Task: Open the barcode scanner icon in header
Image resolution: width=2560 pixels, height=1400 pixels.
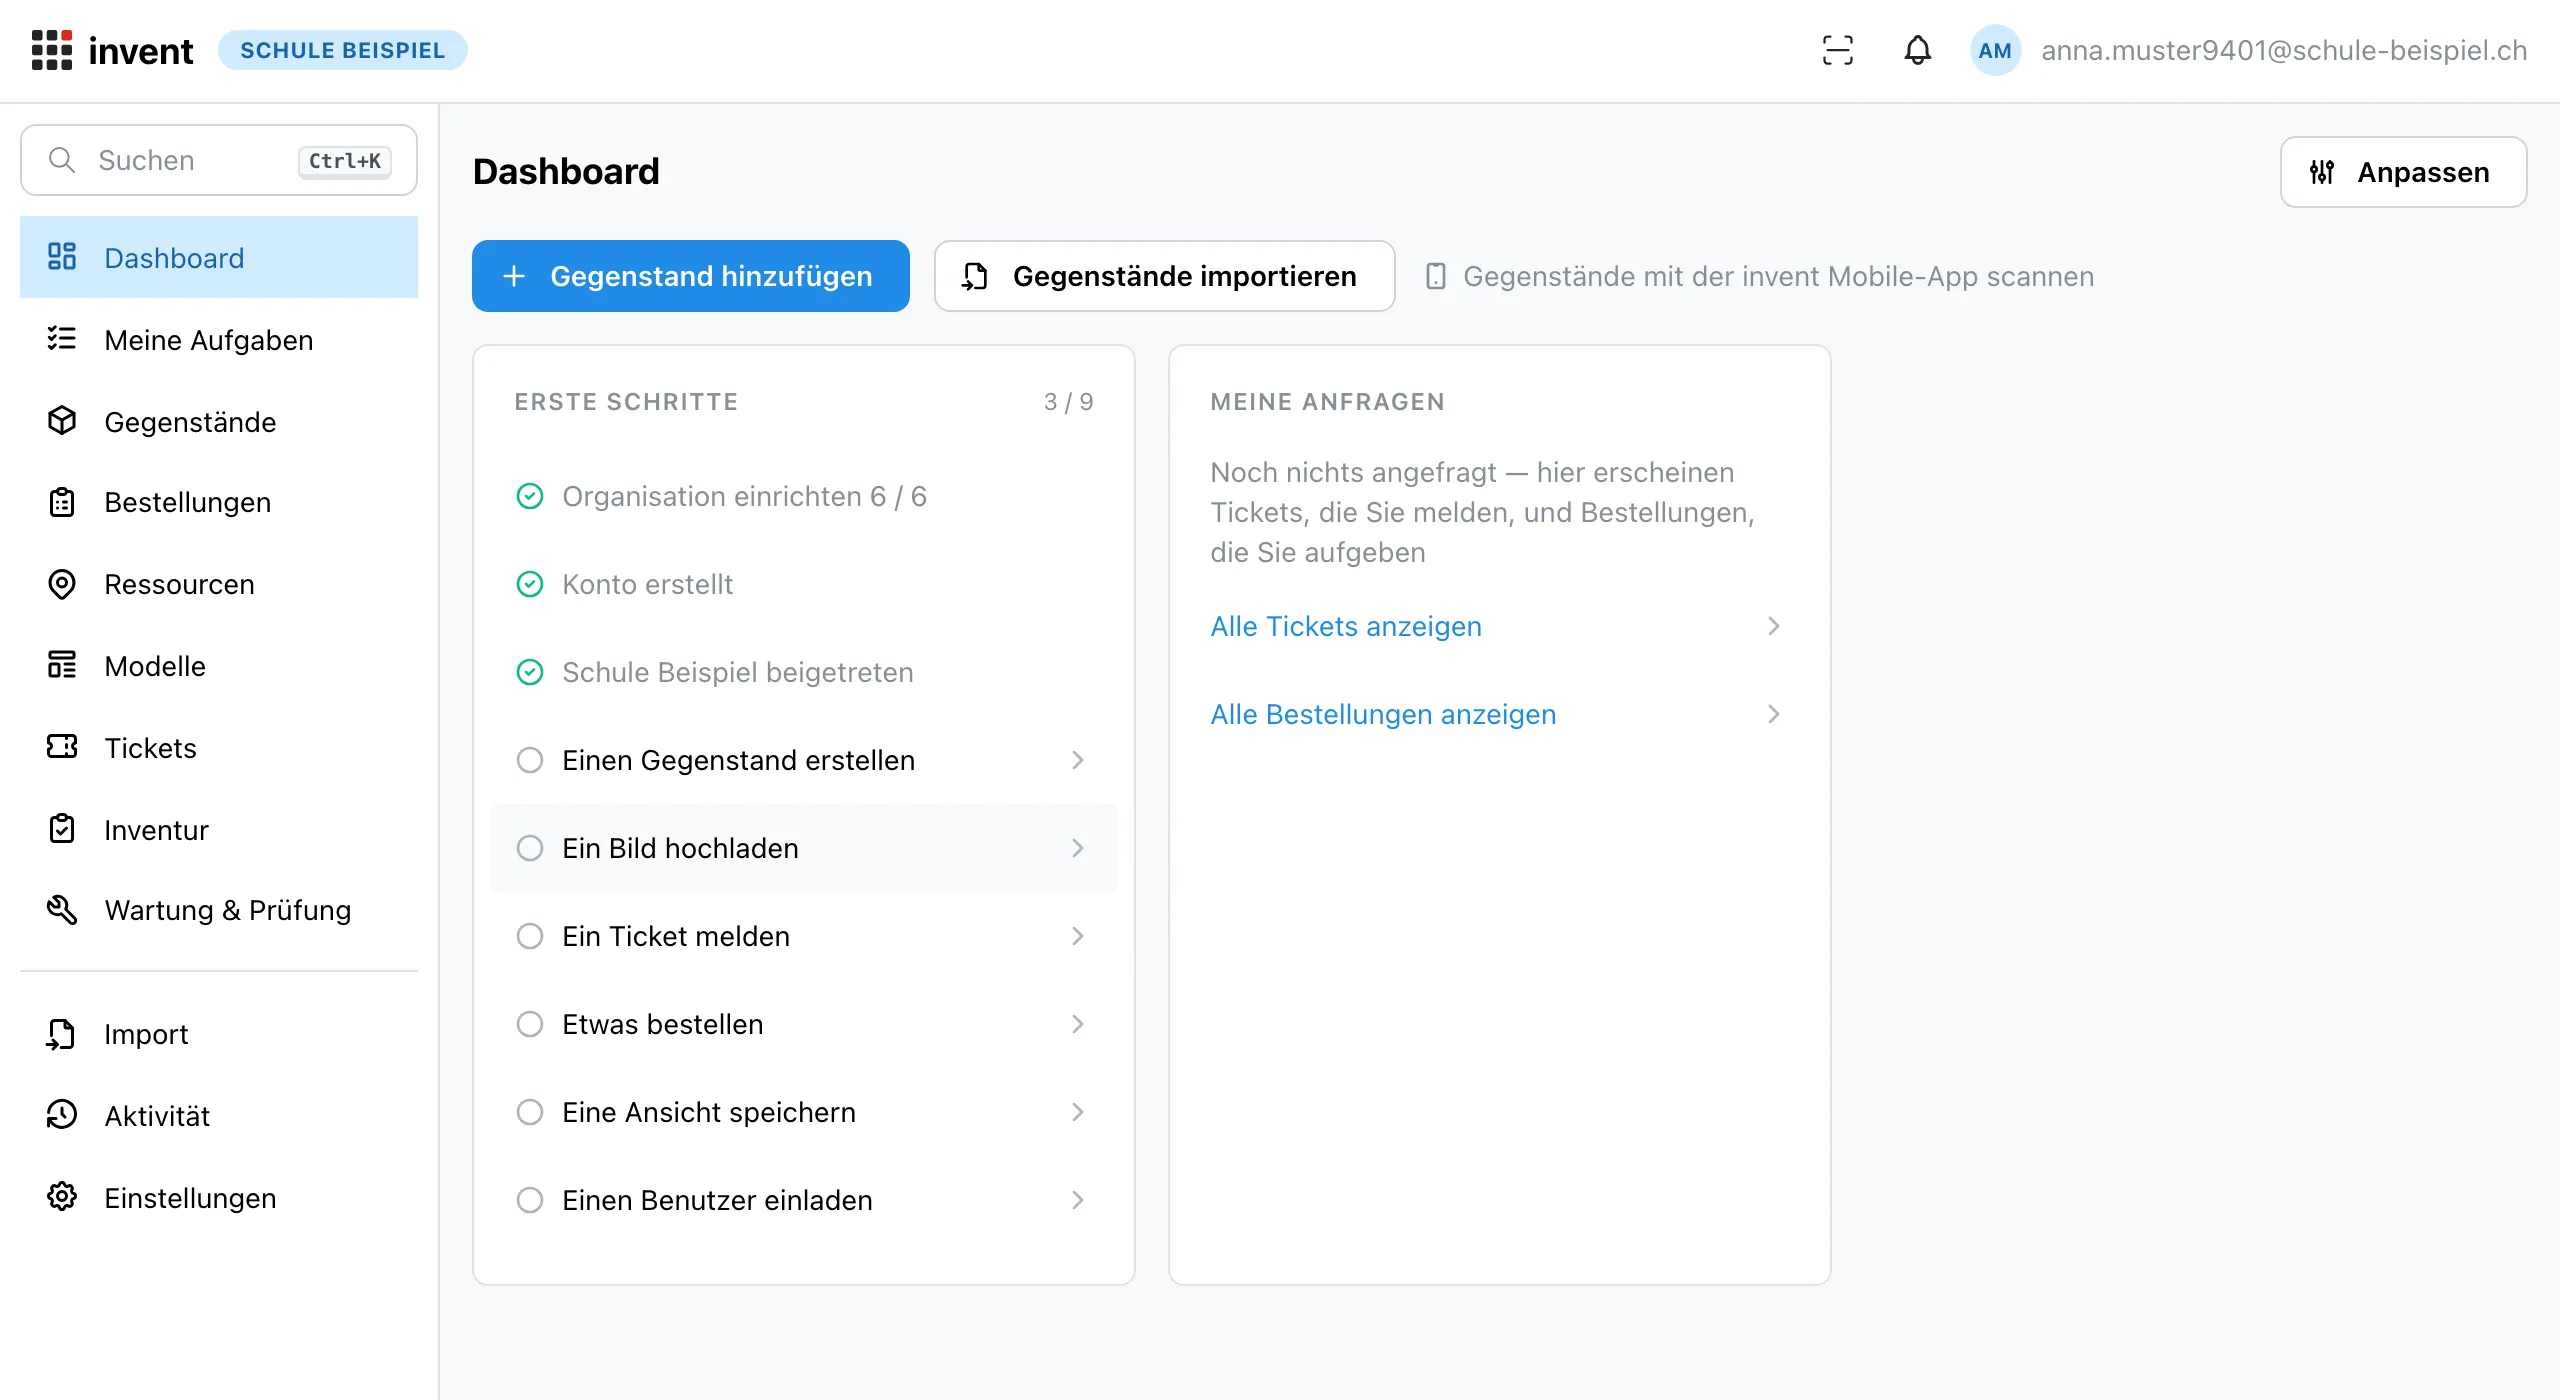Action: [x=1837, y=50]
